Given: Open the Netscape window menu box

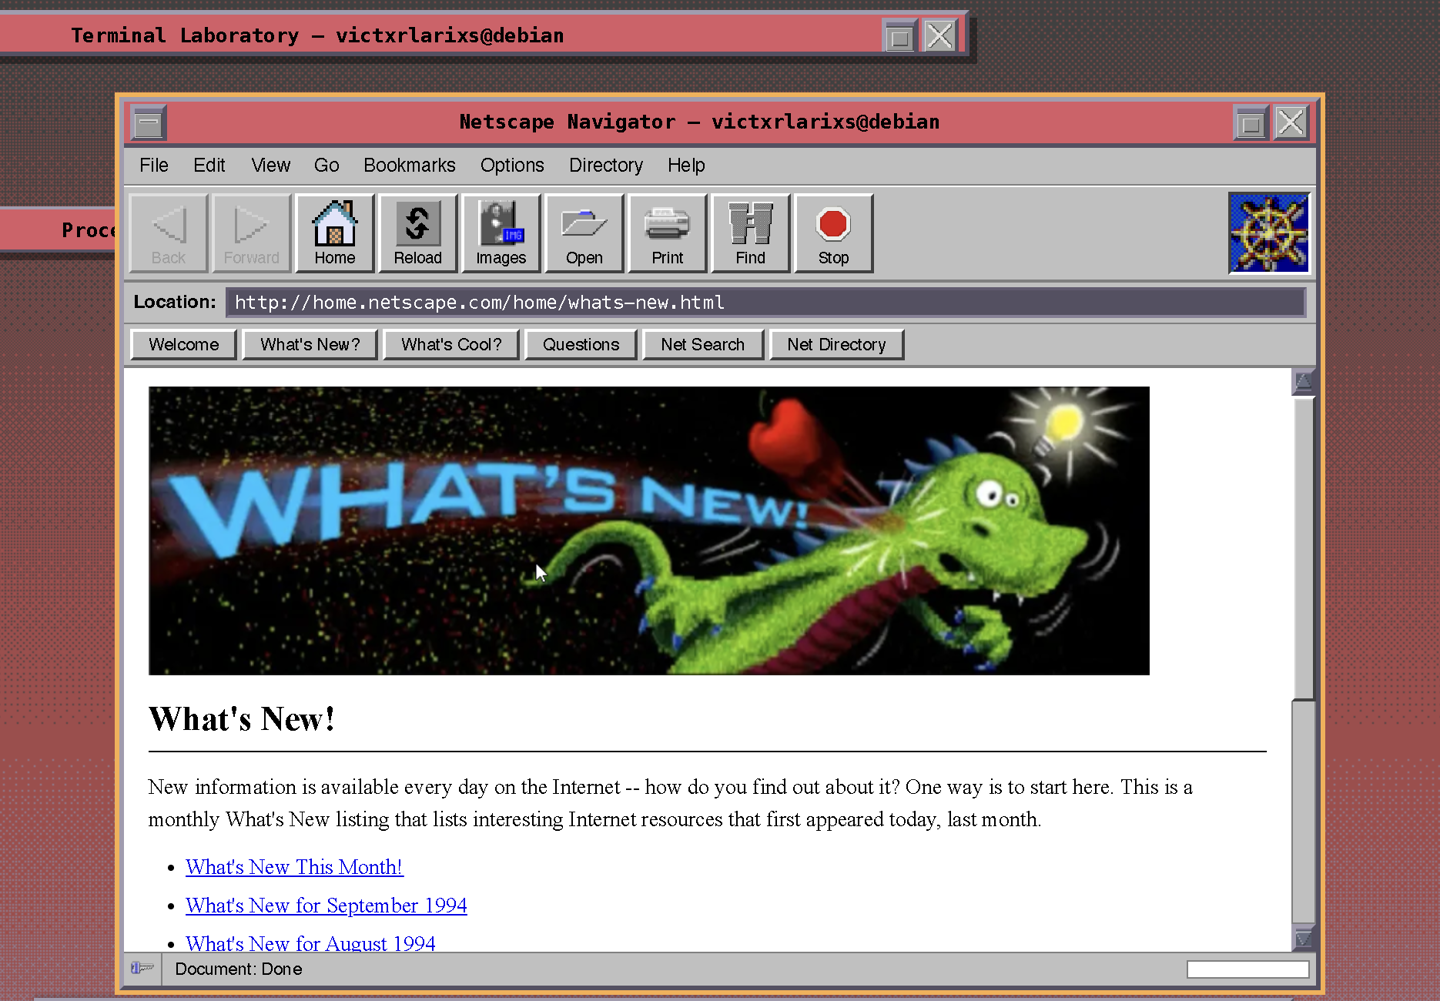Looking at the screenshot, I should [148, 124].
